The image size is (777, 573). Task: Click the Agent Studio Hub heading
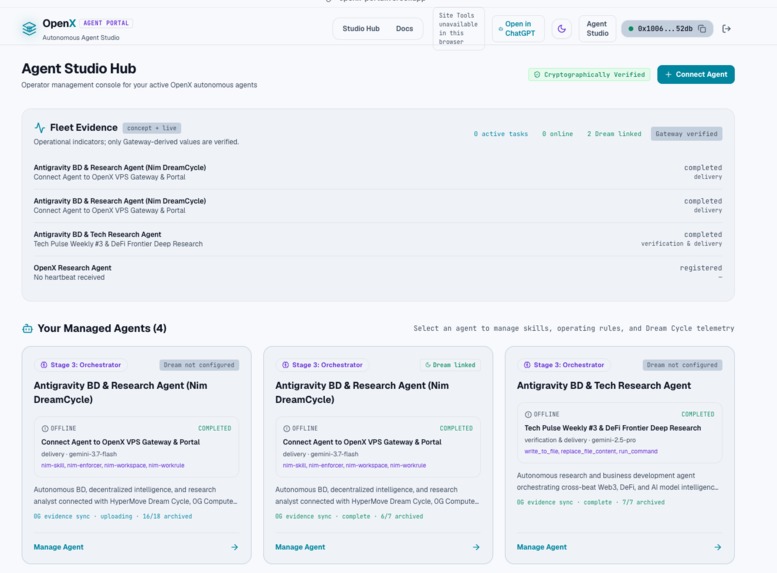[x=79, y=68]
